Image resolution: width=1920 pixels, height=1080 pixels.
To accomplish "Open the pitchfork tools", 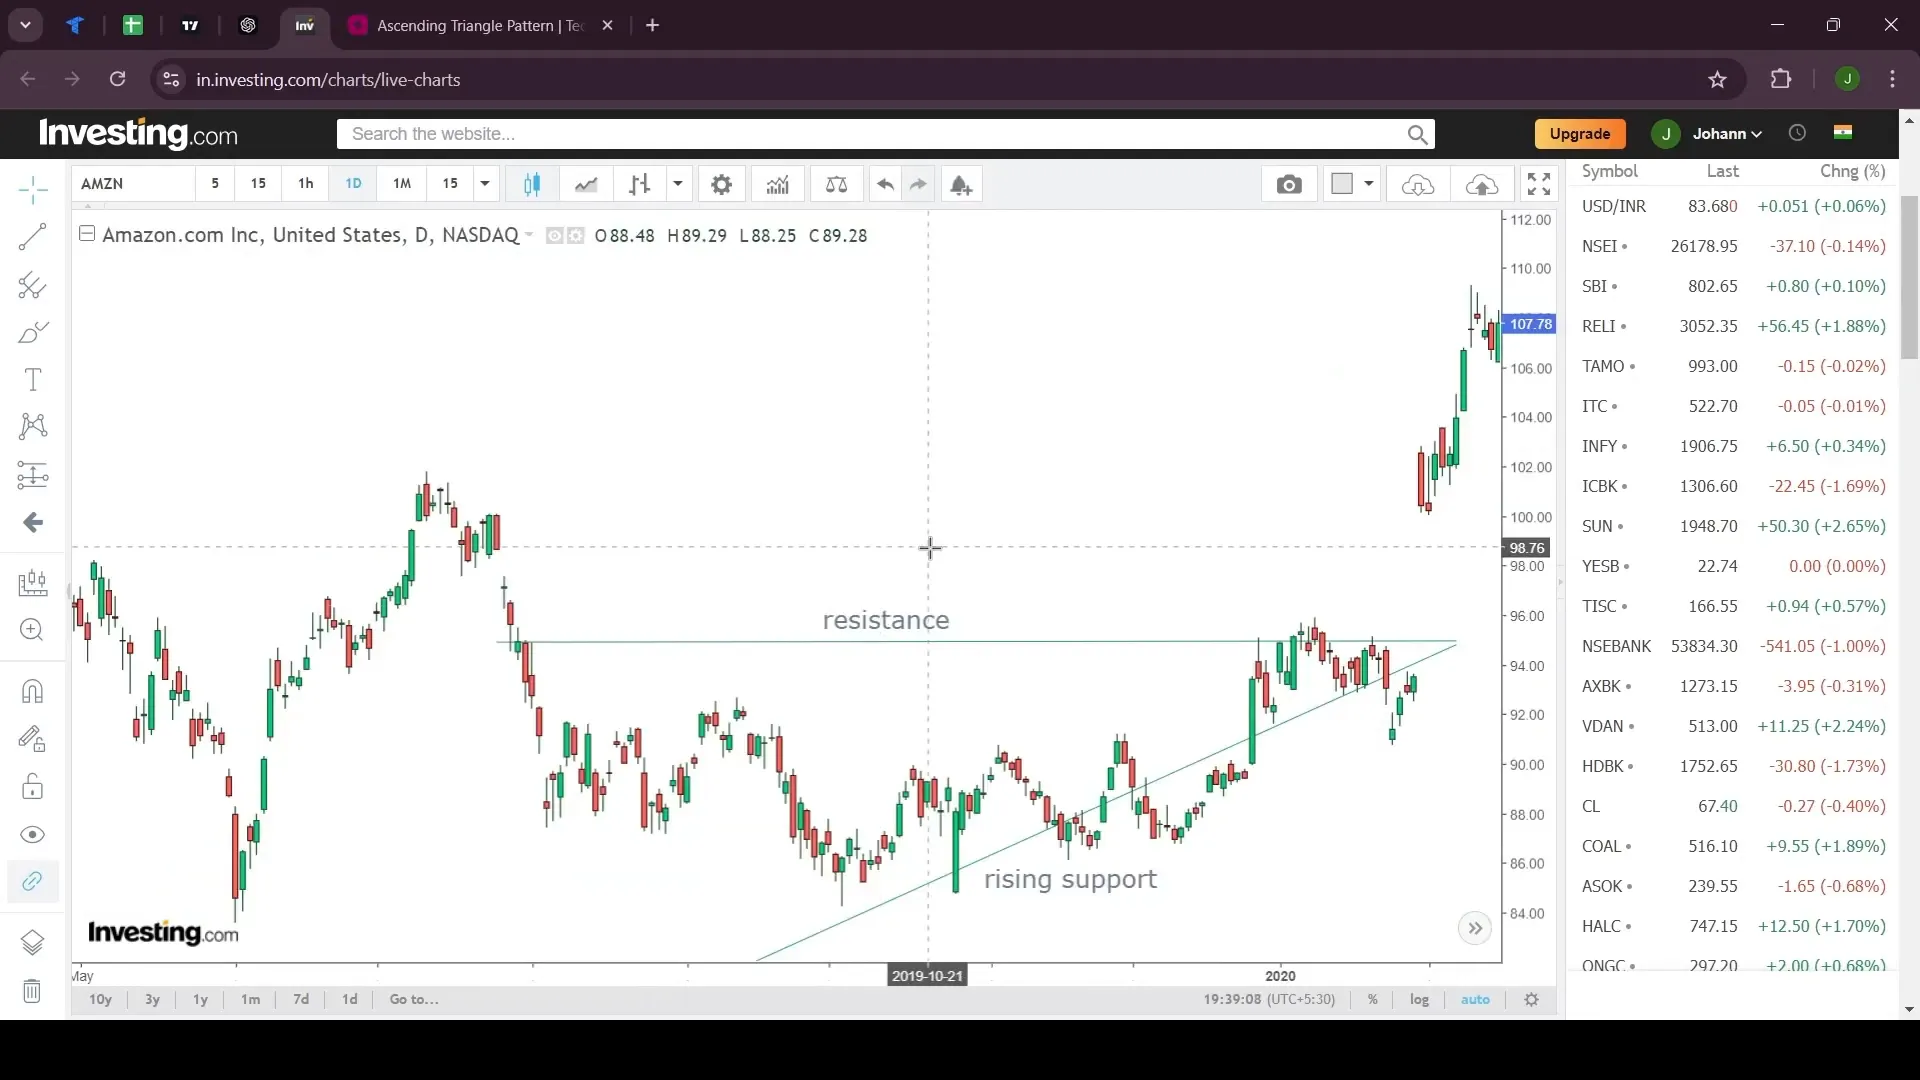I will [x=32, y=285].
